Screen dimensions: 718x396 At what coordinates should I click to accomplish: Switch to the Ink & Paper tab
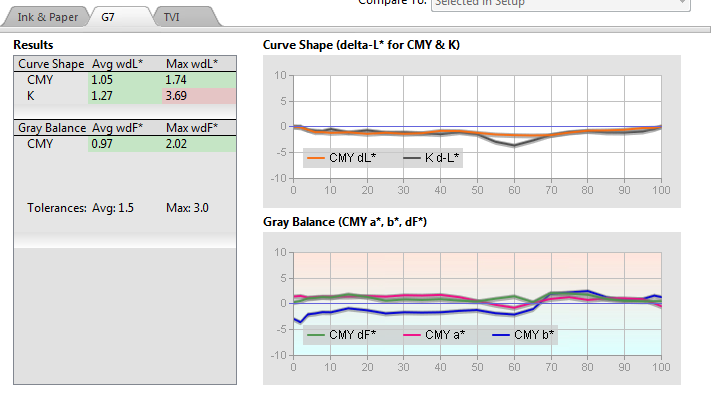pyautogui.click(x=47, y=17)
